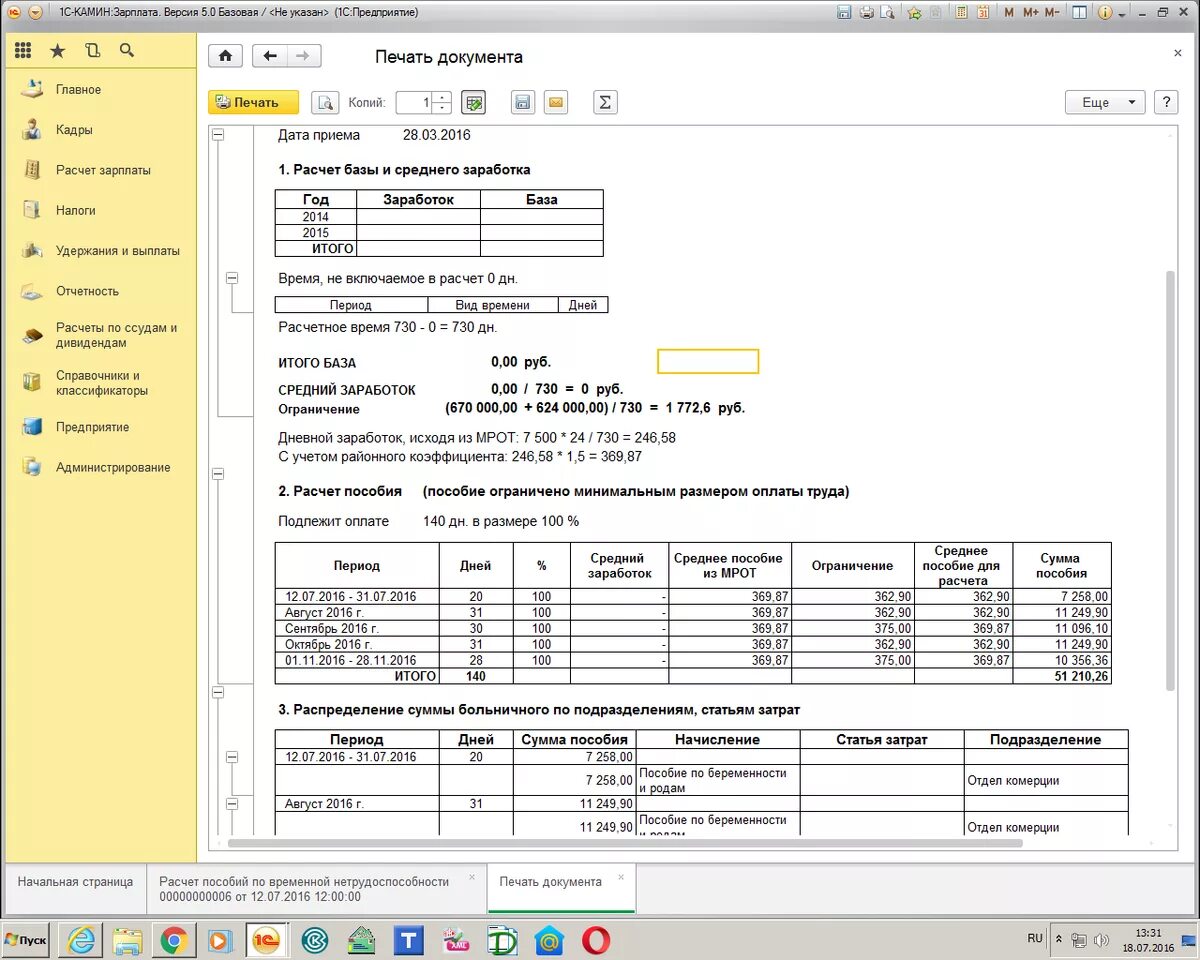
Task: Expand the dropdown arrow next to info icon
Action: (x=1122, y=14)
